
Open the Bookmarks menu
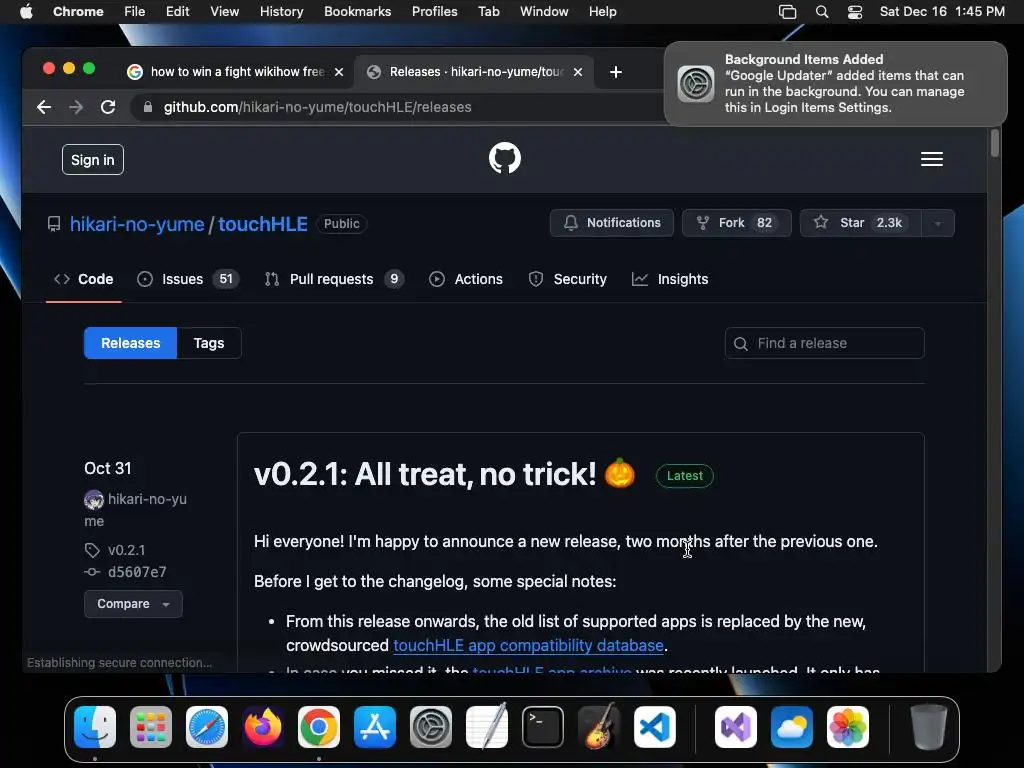click(357, 12)
